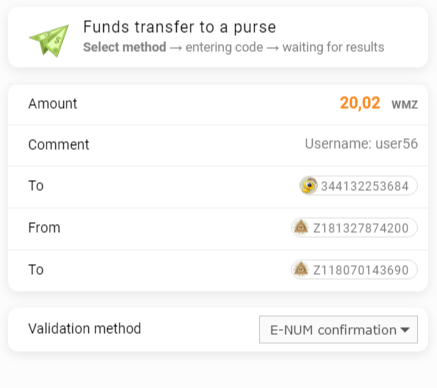
Task: Click the Comment row label
Action: click(x=59, y=145)
